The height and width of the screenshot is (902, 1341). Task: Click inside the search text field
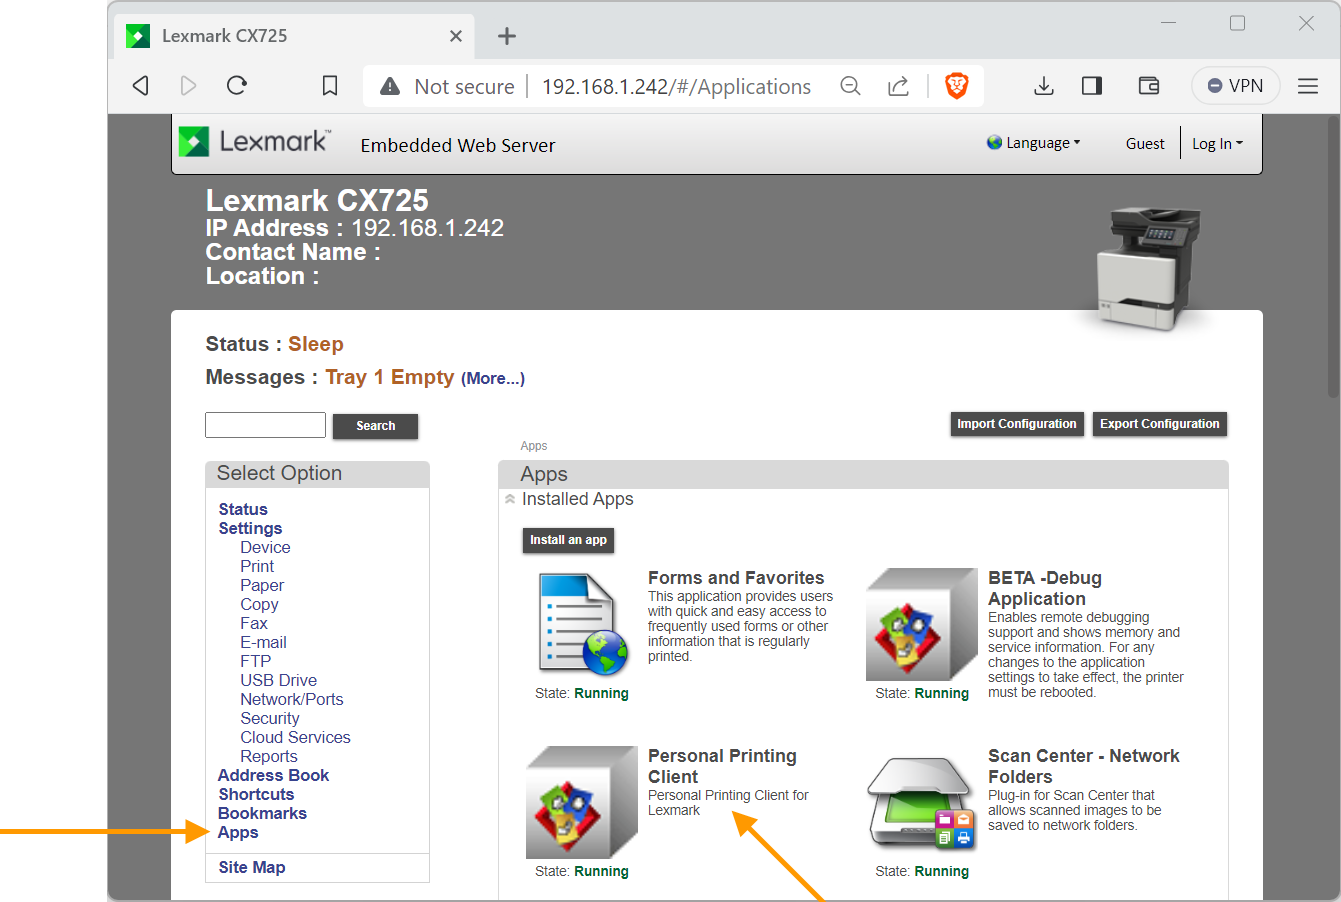click(x=265, y=425)
